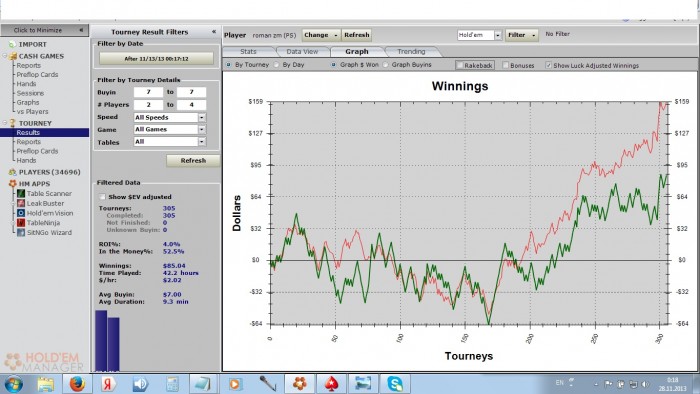Open TableNinja app icon

pyautogui.click(x=21, y=223)
